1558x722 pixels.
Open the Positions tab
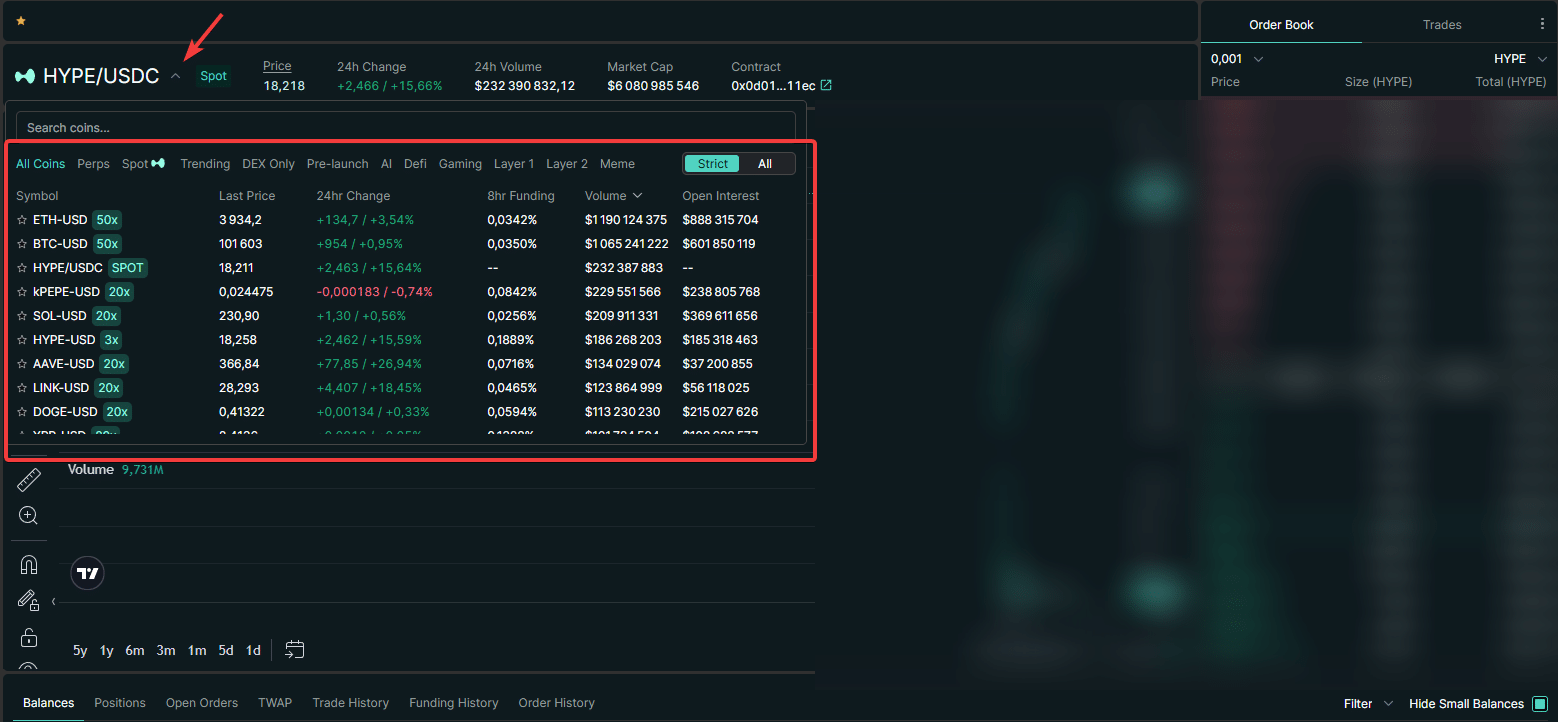tap(120, 703)
